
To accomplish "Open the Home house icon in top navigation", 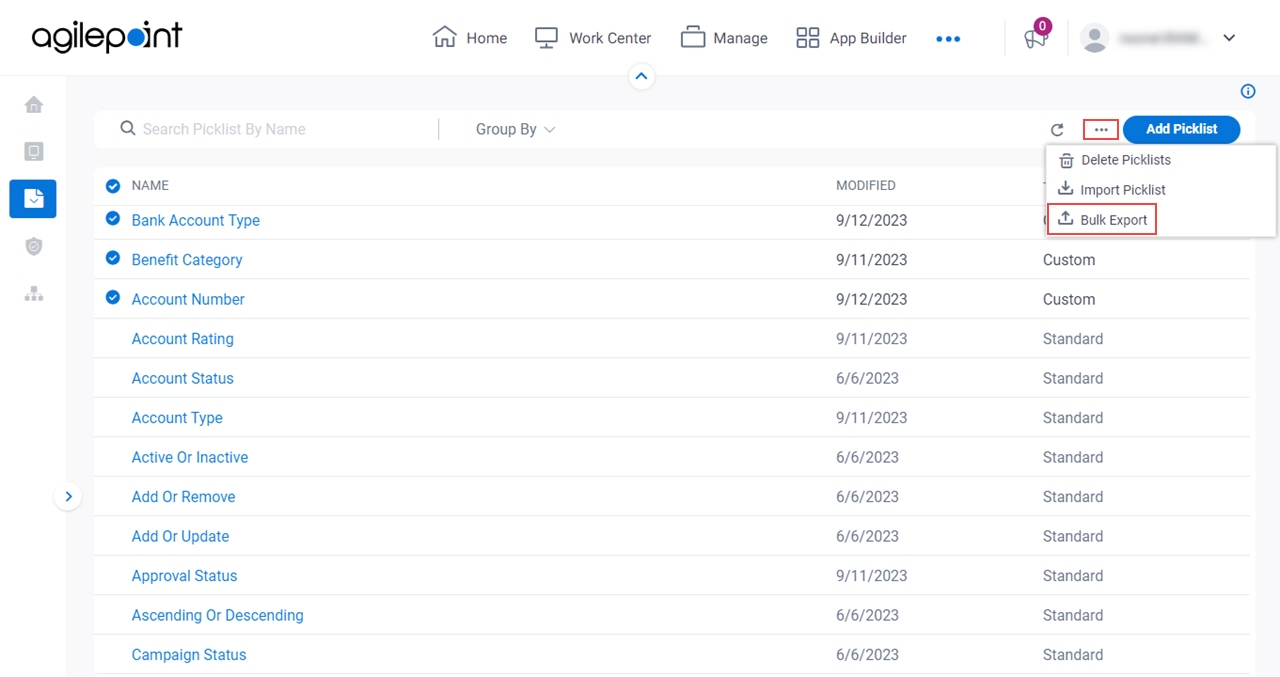I will tap(444, 37).
